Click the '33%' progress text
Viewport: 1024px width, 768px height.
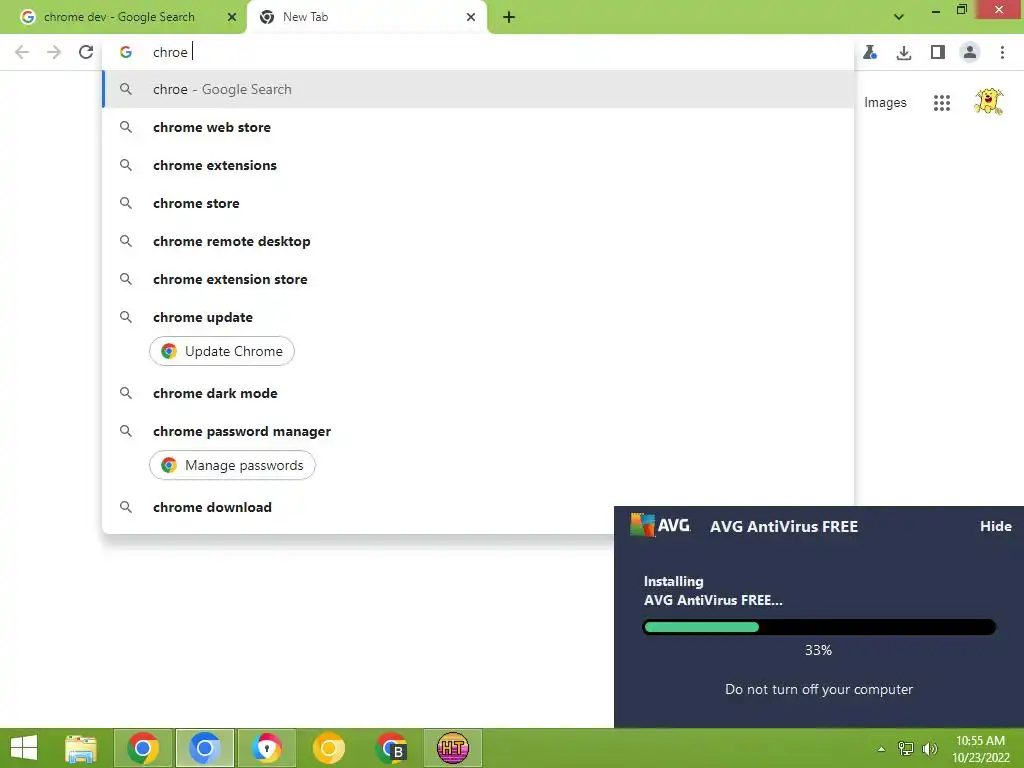pos(818,650)
